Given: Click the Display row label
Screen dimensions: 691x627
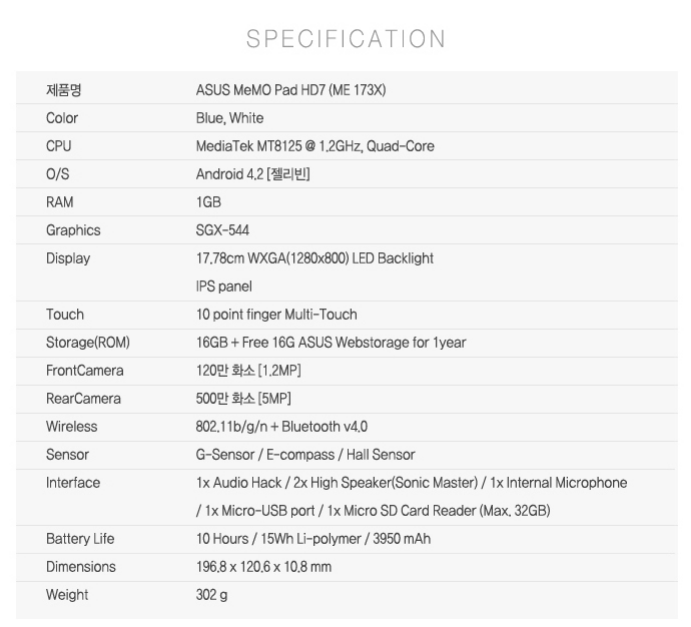Looking at the screenshot, I should coord(68,258).
